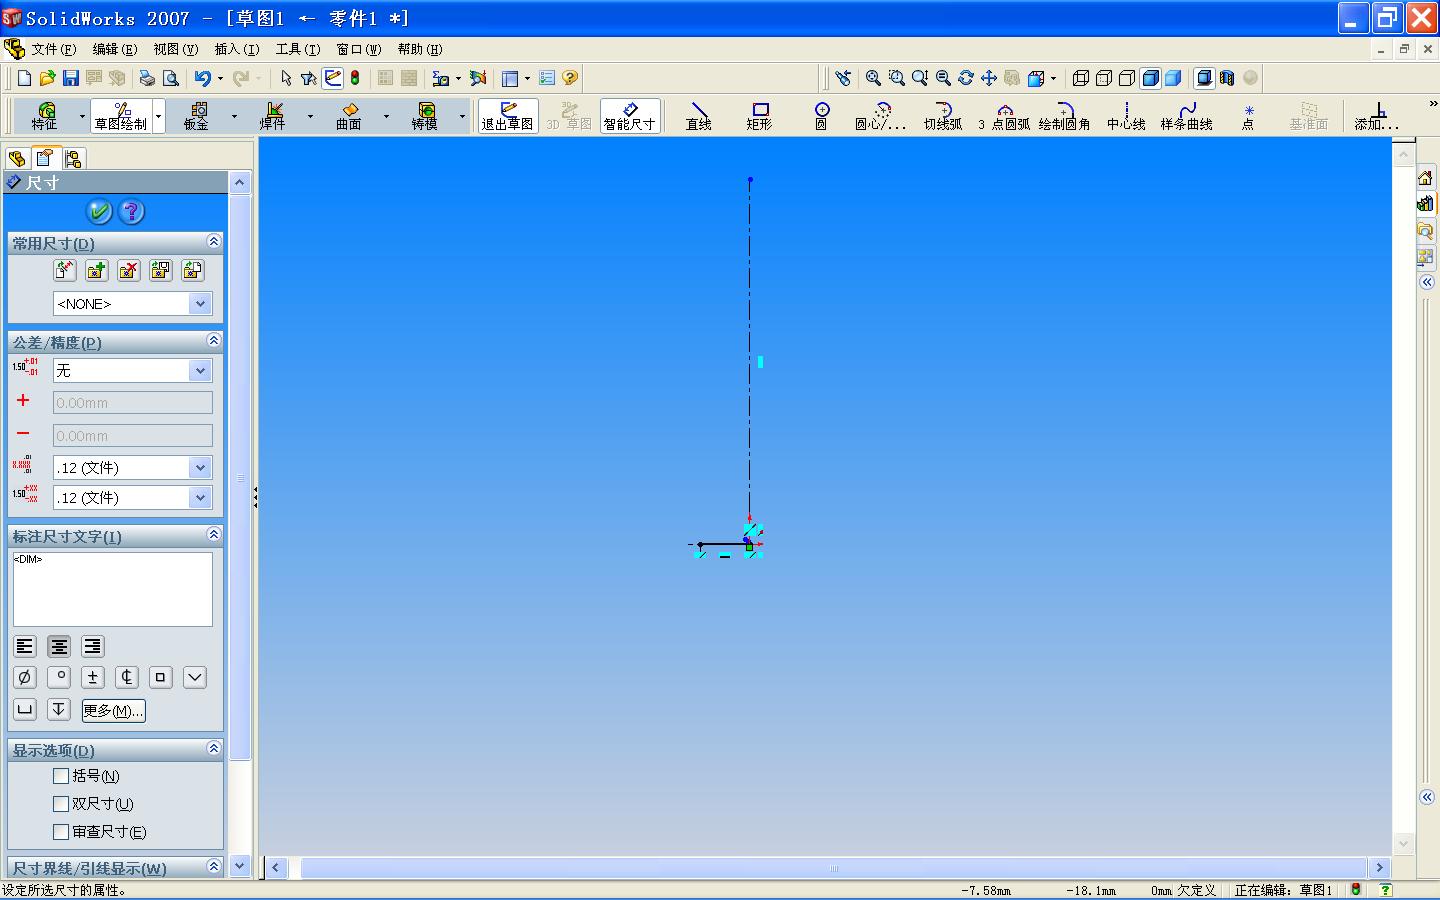Enable the 审查尺寸(E) checkbox
The height and width of the screenshot is (900, 1440).
pos(61,832)
